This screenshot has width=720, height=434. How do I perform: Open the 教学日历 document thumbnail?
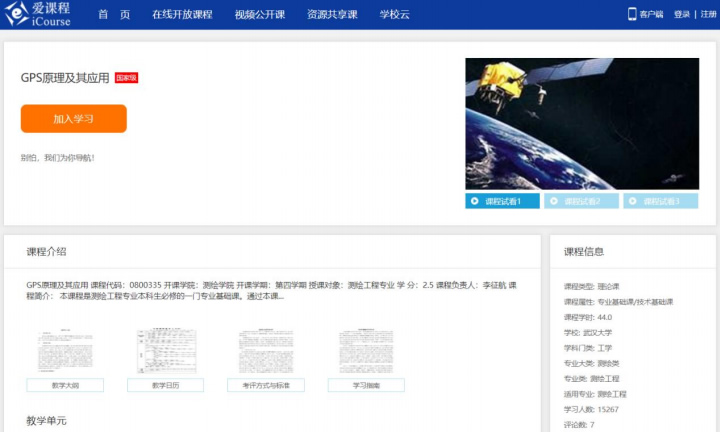tap(165, 351)
